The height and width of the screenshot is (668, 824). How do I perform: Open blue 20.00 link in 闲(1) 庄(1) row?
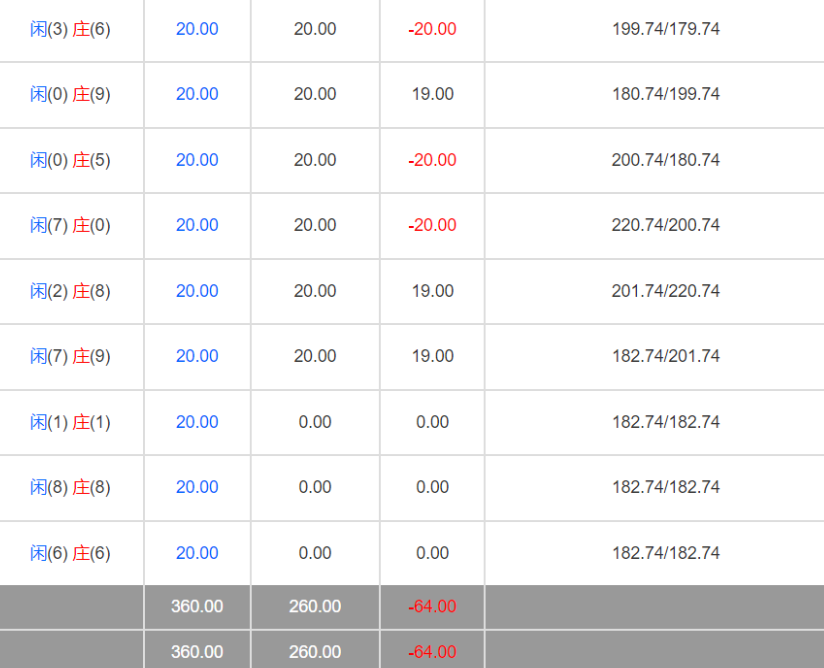[x=197, y=422]
